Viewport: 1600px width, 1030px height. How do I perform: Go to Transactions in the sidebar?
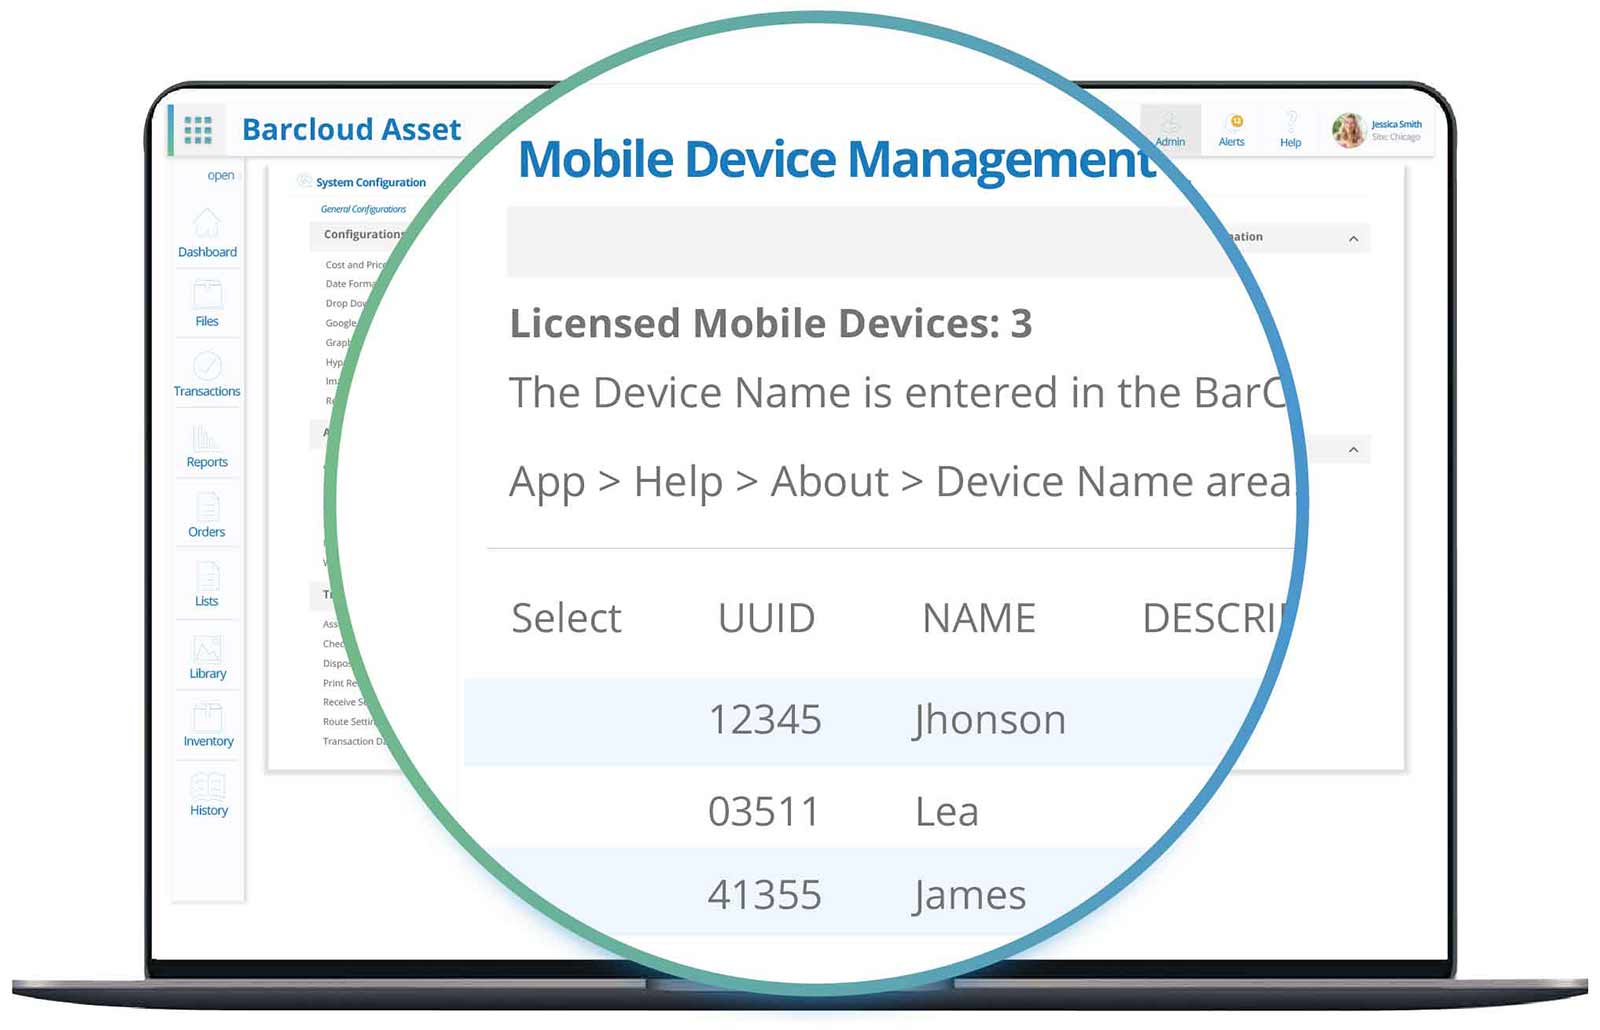coord(207,374)
